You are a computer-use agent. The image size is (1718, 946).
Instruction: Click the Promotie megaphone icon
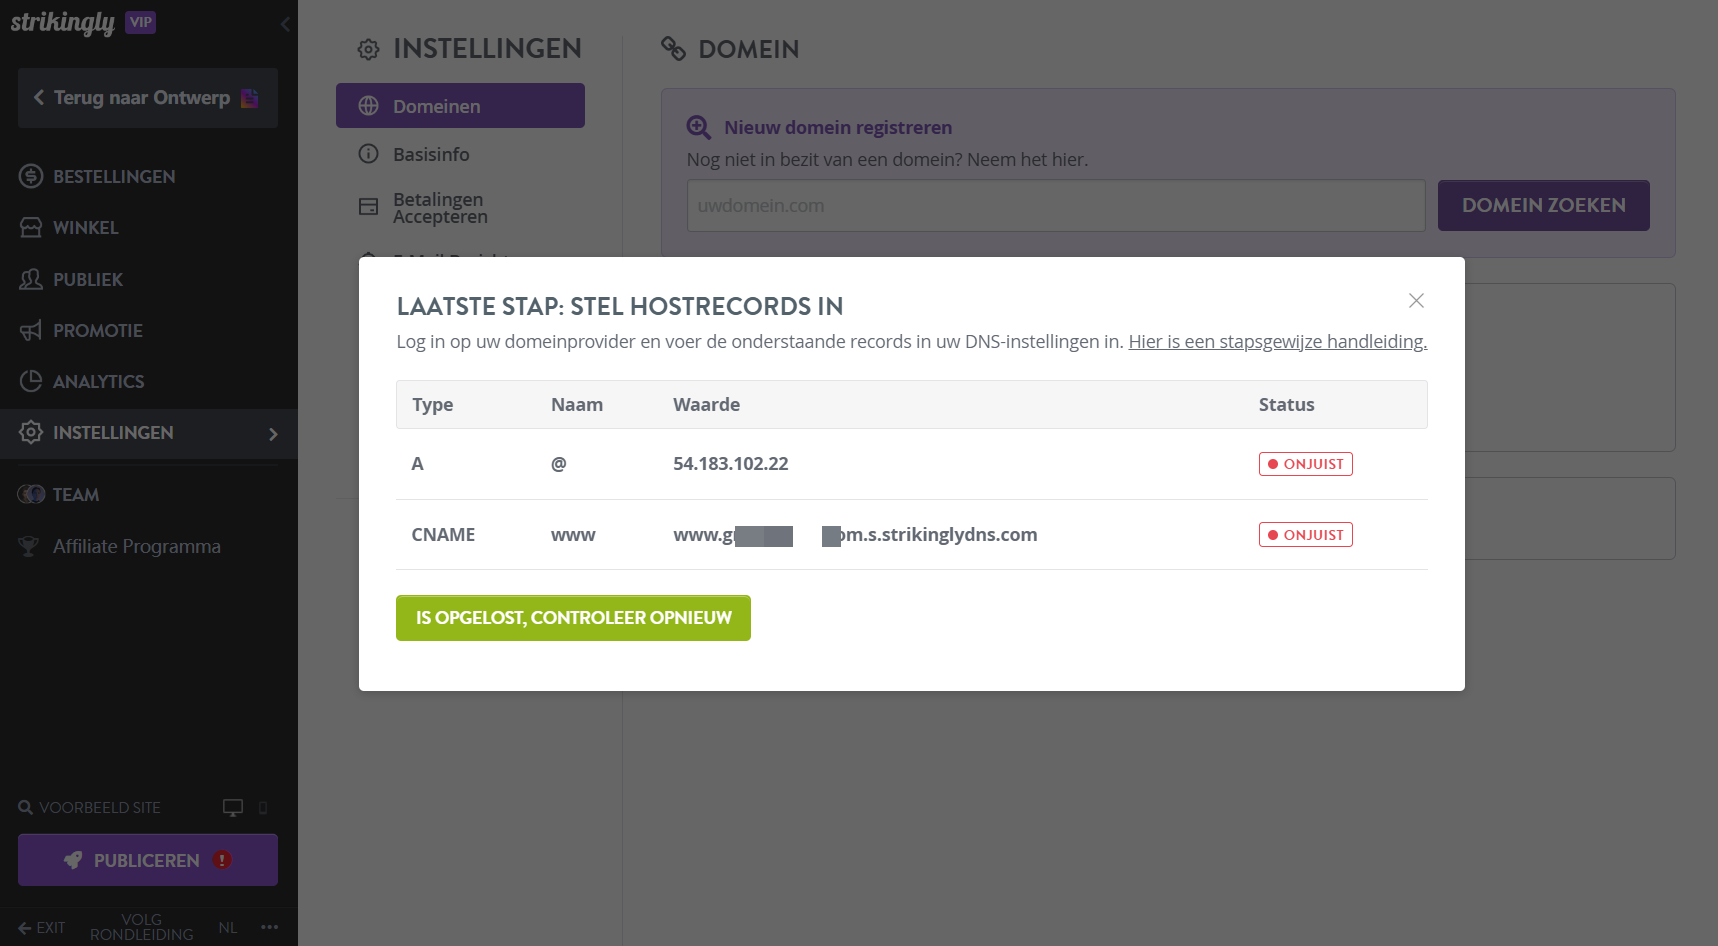pos(31,330)
